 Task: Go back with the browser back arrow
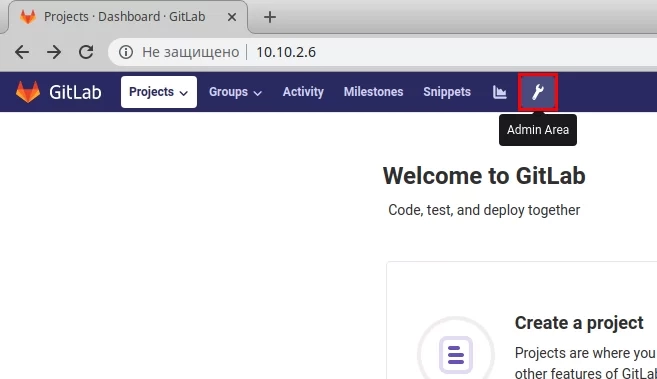pos(22,52)
